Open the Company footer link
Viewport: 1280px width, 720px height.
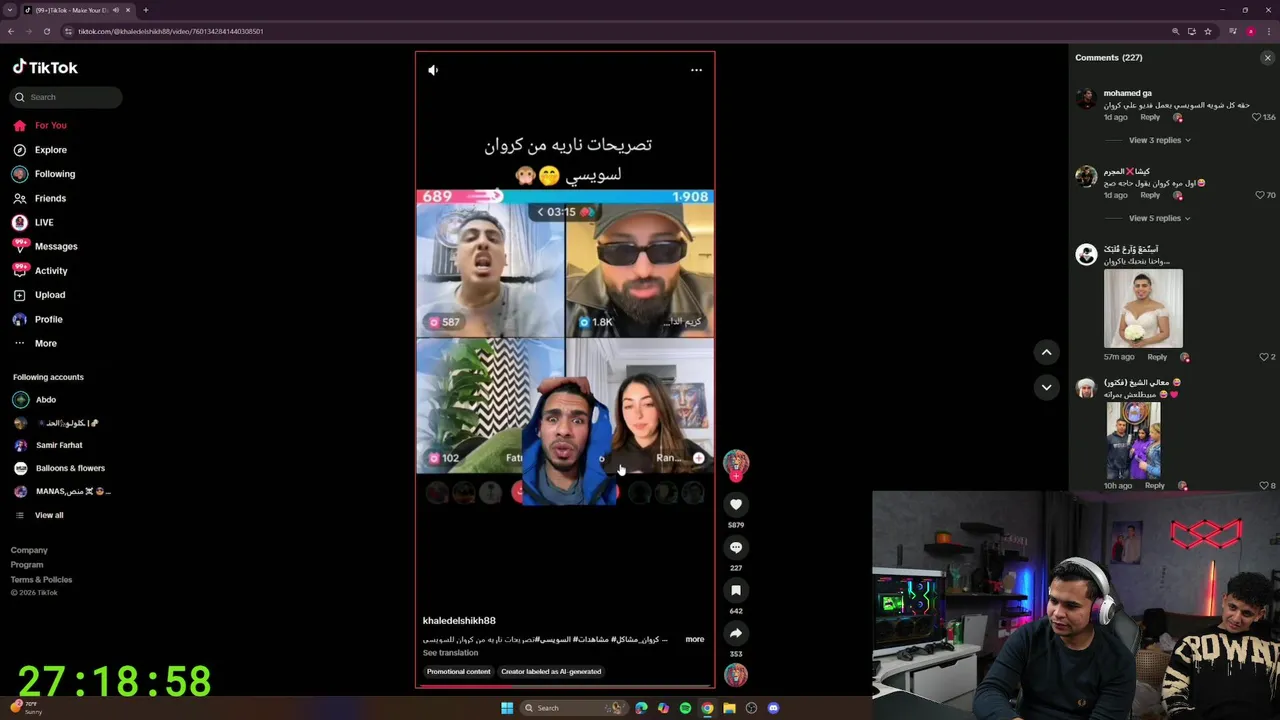pos(29,550)
